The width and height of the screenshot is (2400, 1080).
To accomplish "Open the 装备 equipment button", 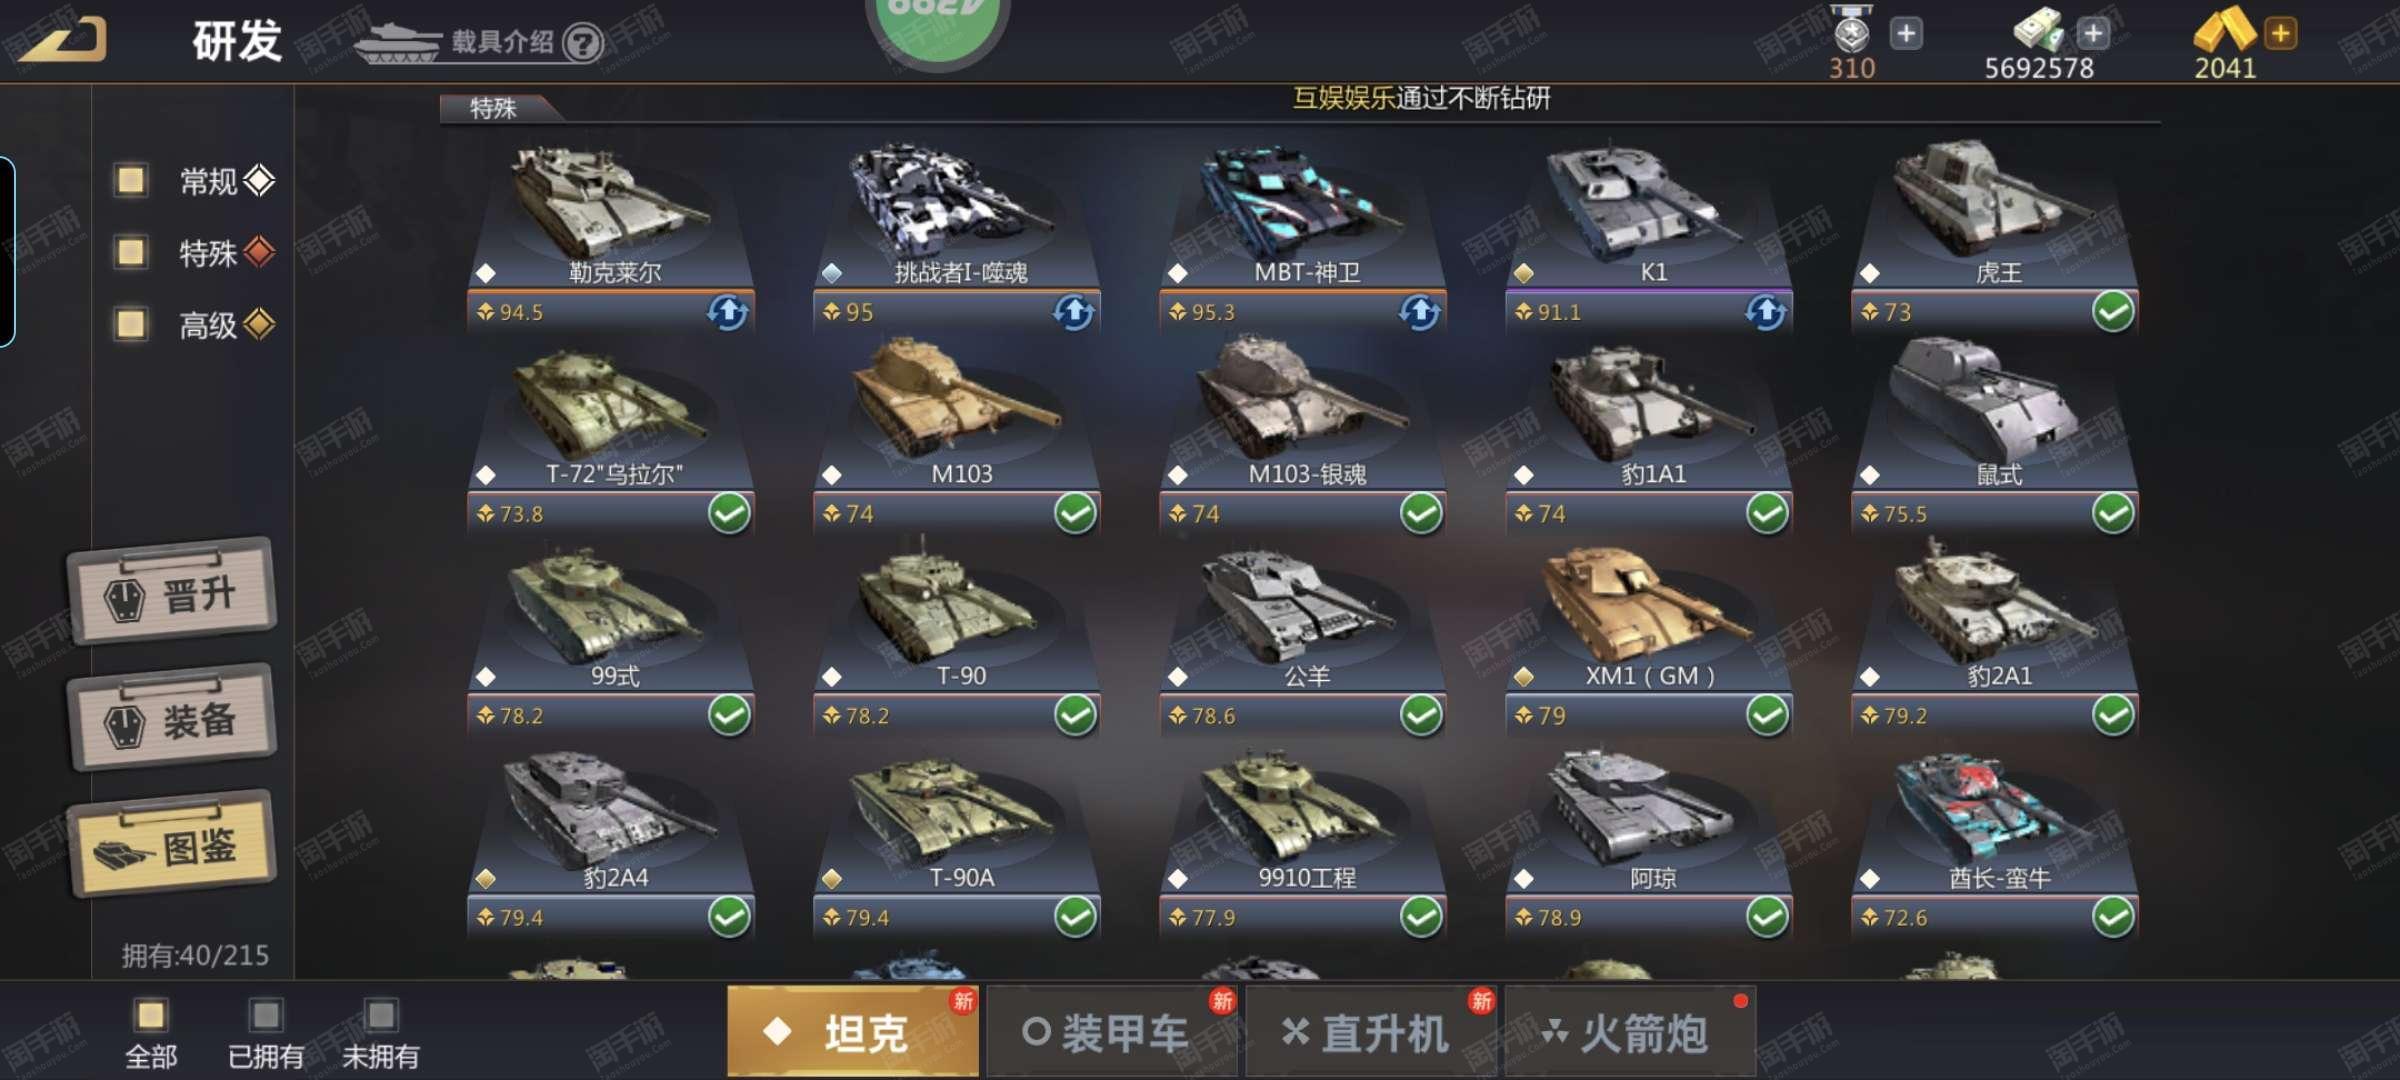I will pos(172,718).
